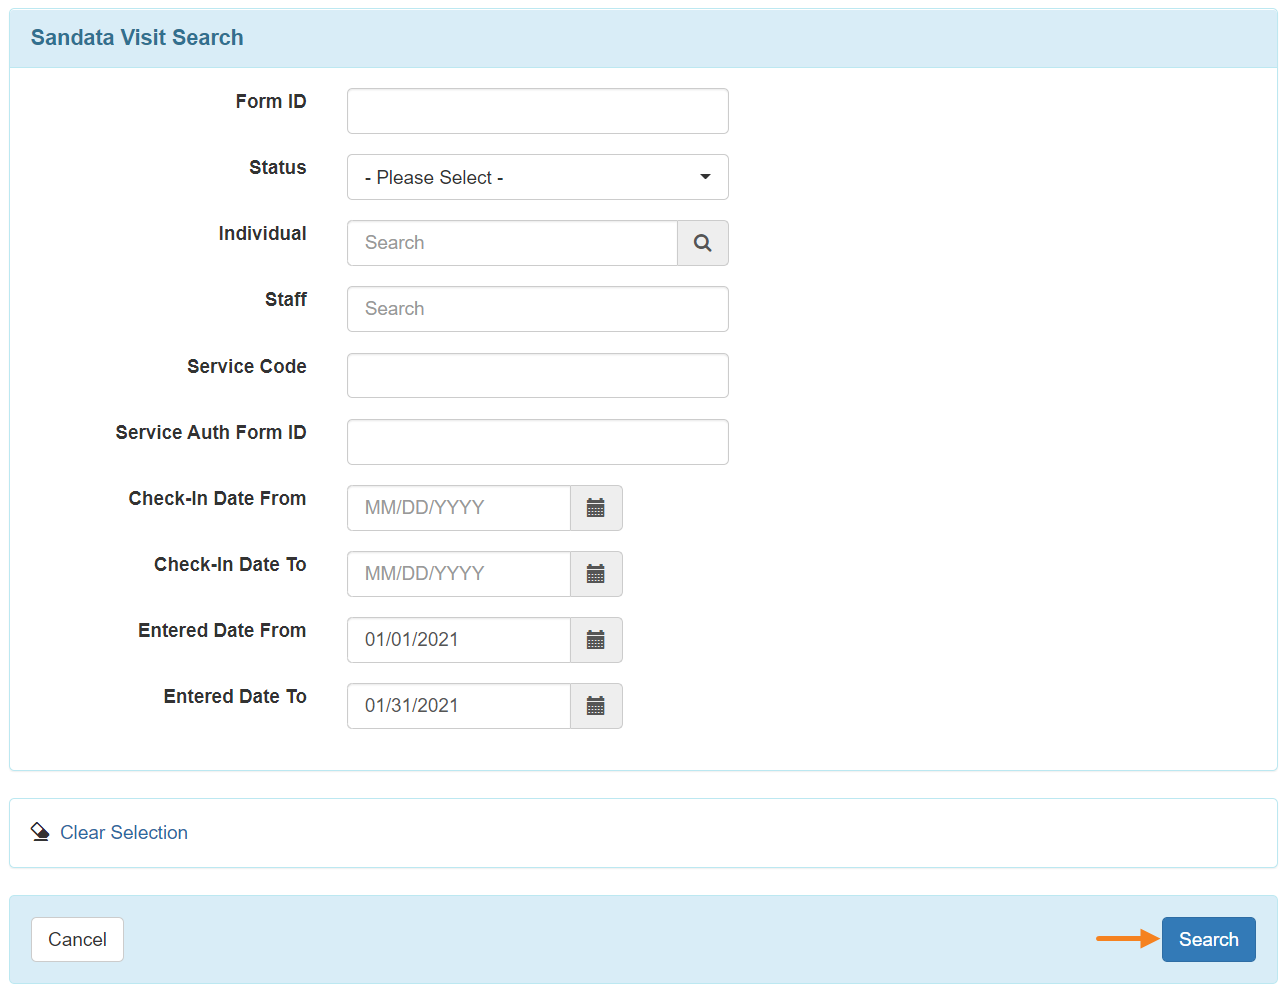Click the Check-In Date To date input
The image size is (1286, 992).
[458, 574]
